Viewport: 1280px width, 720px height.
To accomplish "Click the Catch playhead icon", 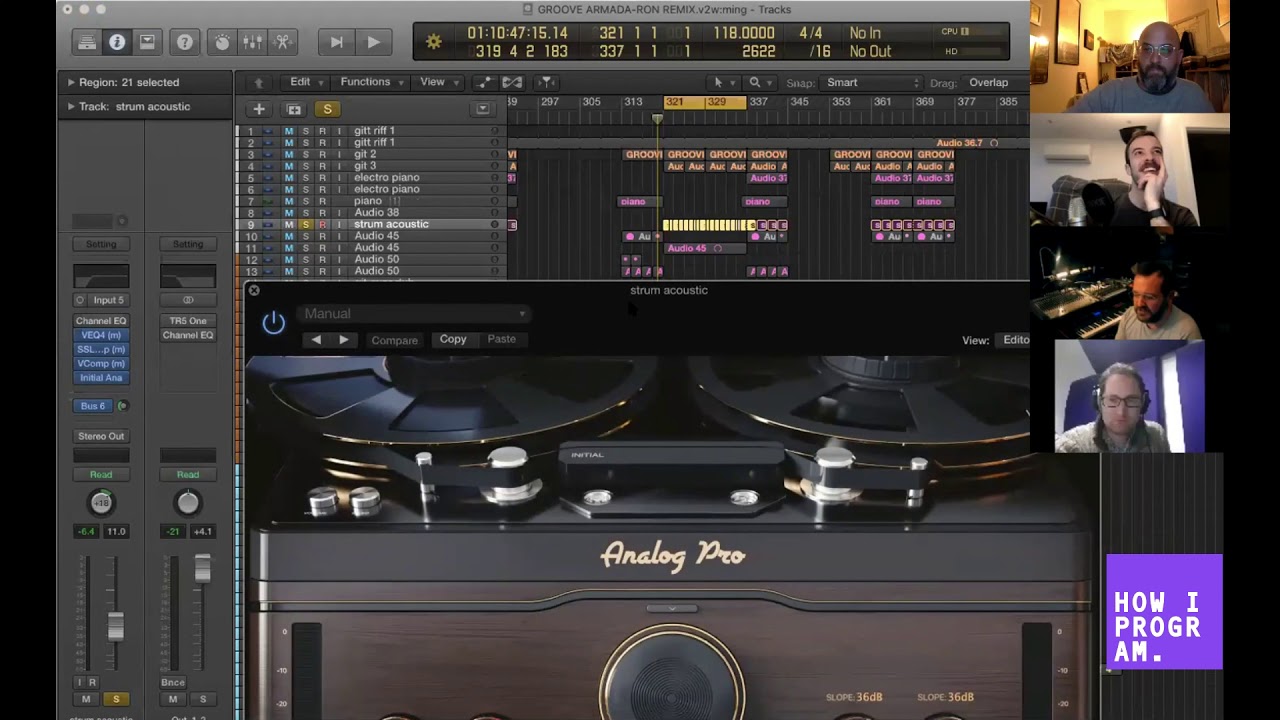I will click(x=546, y=82).
